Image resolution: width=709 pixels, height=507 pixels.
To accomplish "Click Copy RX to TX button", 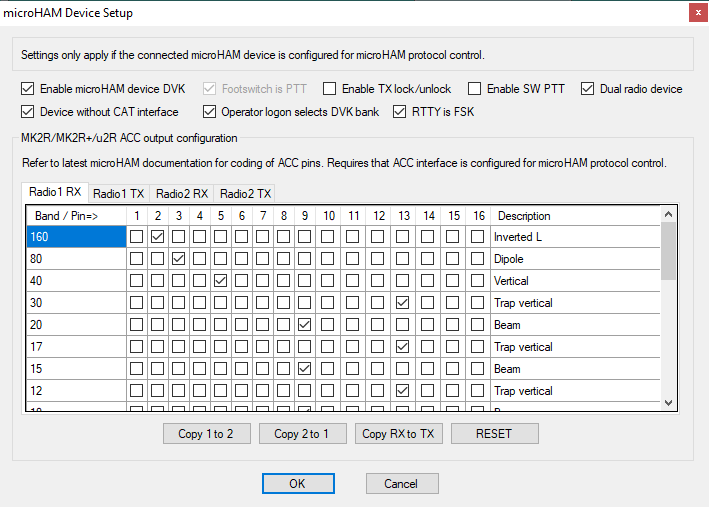I will [x=398, y=434].
